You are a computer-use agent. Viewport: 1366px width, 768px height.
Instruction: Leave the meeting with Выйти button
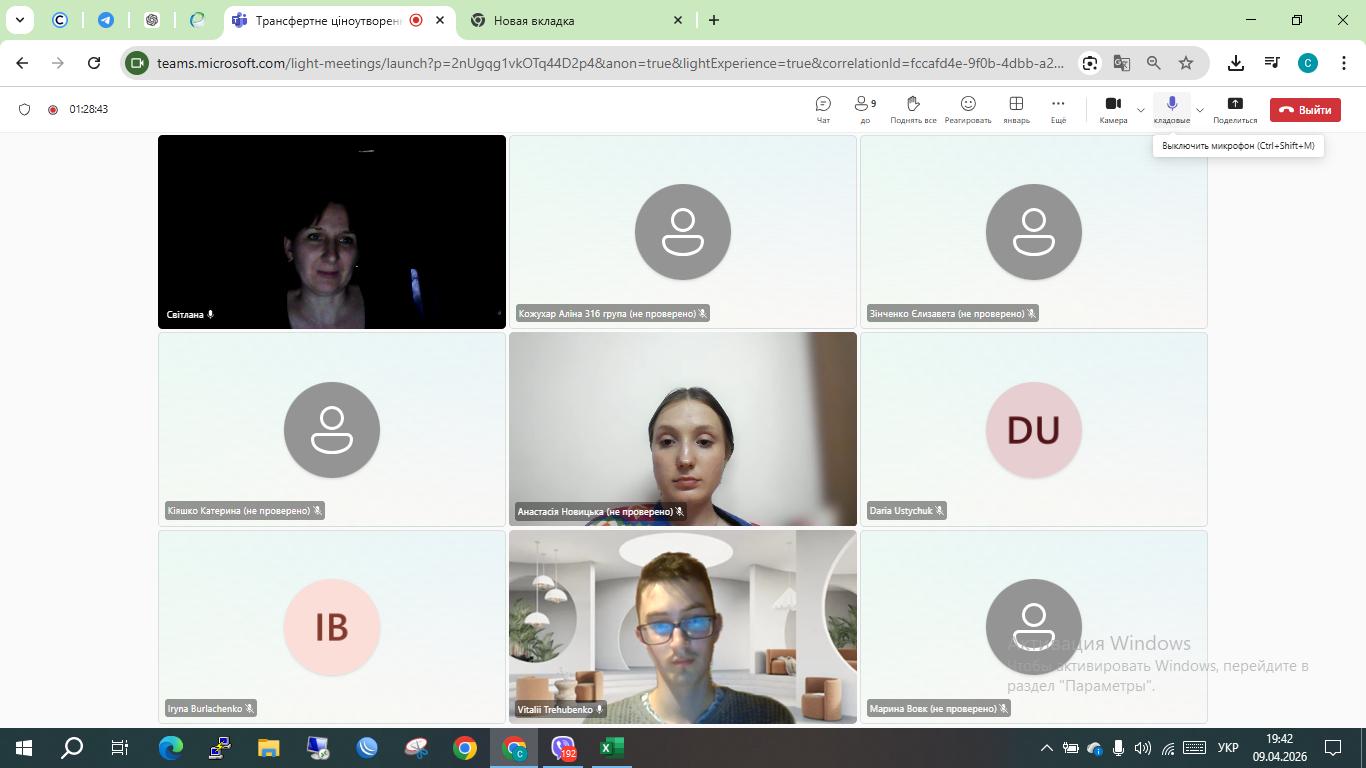point(1305,110)
